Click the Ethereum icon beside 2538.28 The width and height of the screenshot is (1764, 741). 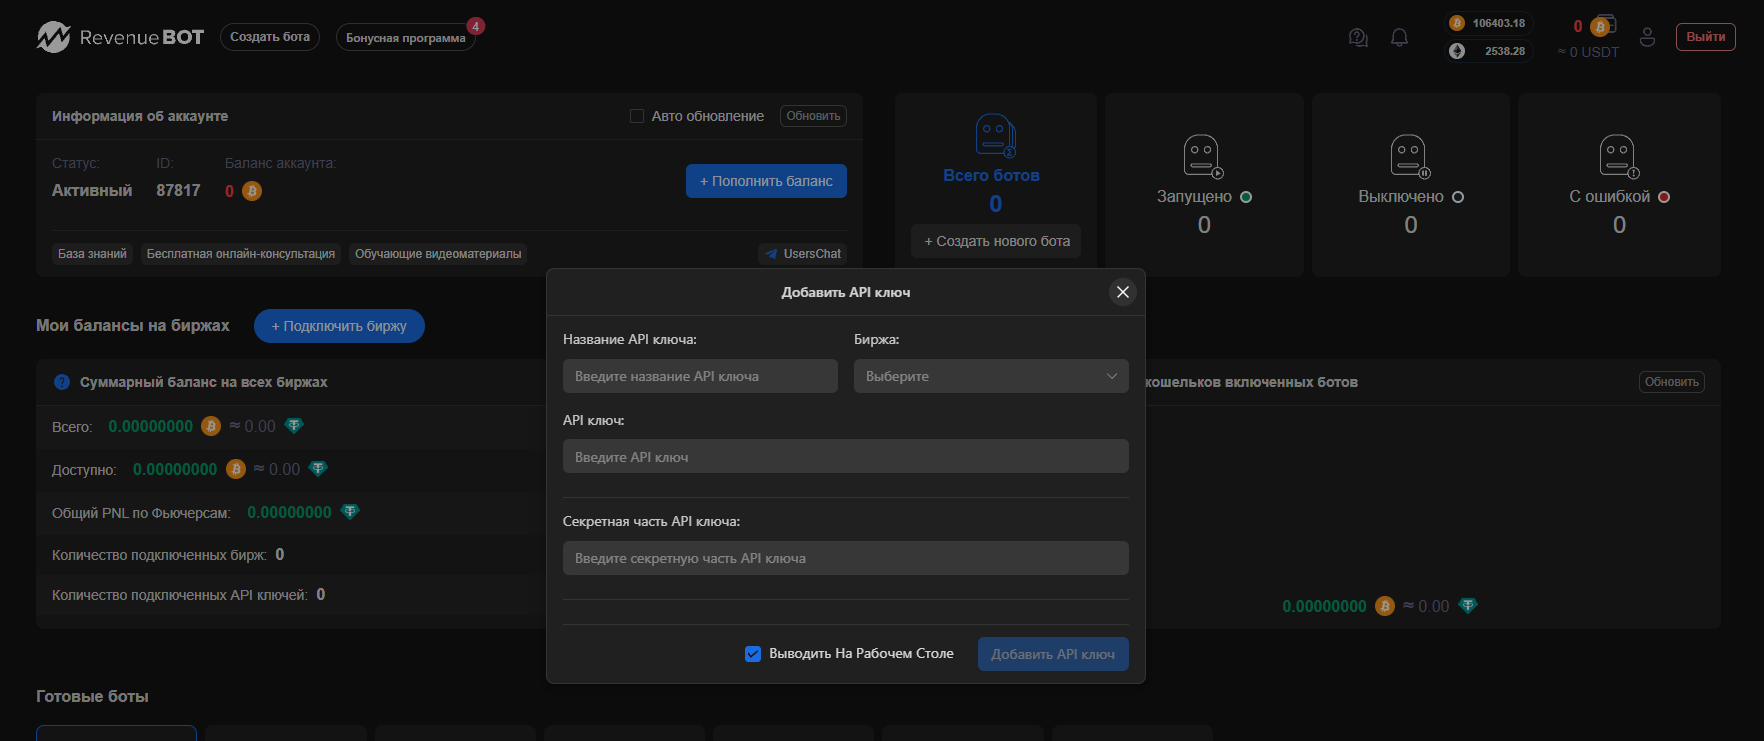tap(1457, 51)
